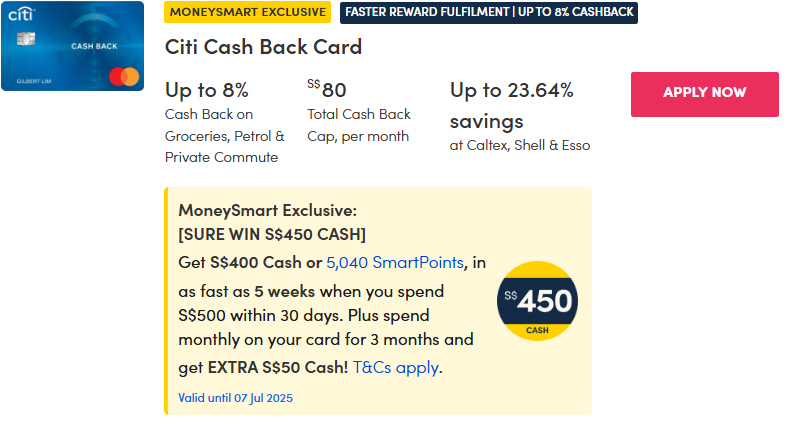790x424 pixels.
Task: Select the MoneySmart Exclusive yellow badge
Action: 248,12
